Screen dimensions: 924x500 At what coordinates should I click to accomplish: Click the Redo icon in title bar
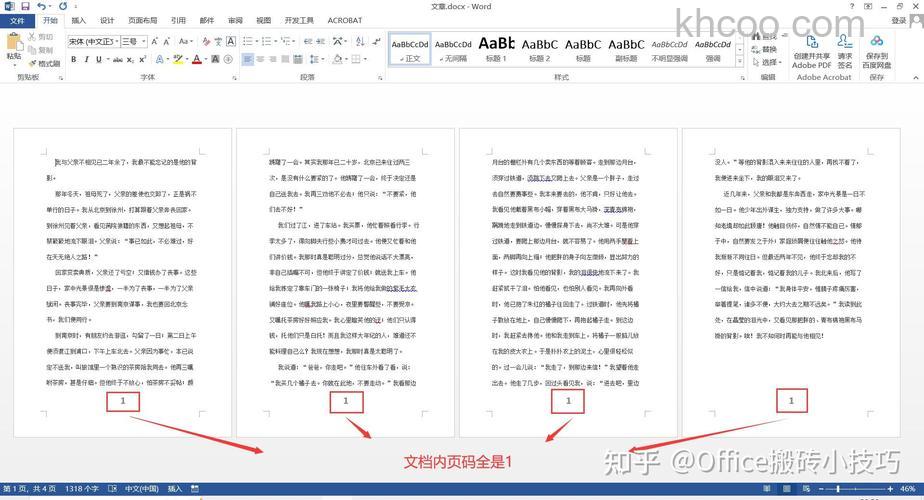pyautogui.click(x=63, y=6)
